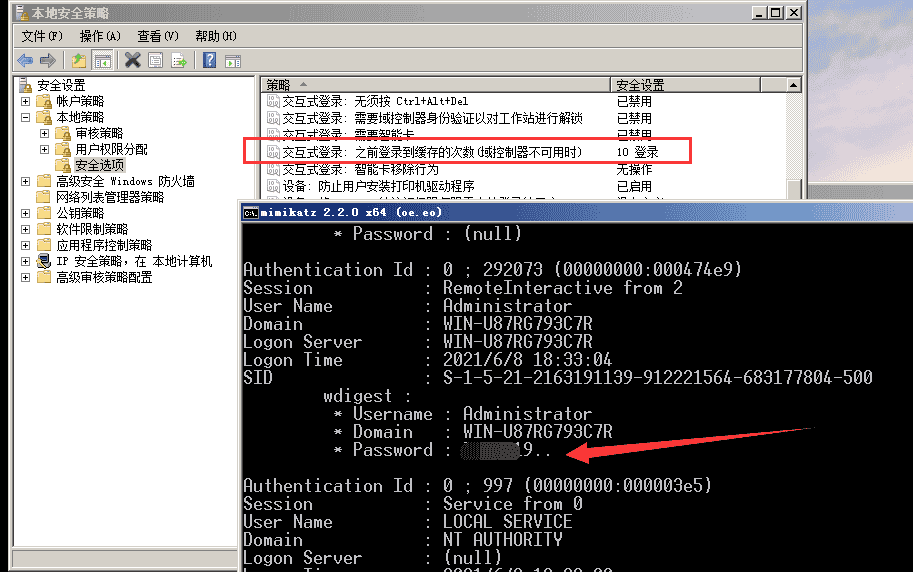This screenshot has height=572, width=913.
Task: Toggle the Show/Hide action pane icon
Action: (232, 60)
